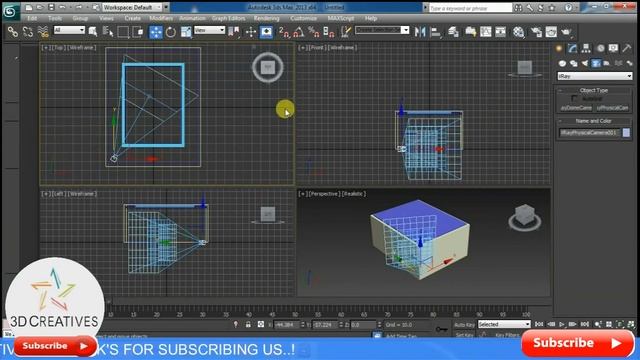Activate the Select and Scale tool
Screen dimensions: 640x360
pyautogui.click(x=186, y=31)
